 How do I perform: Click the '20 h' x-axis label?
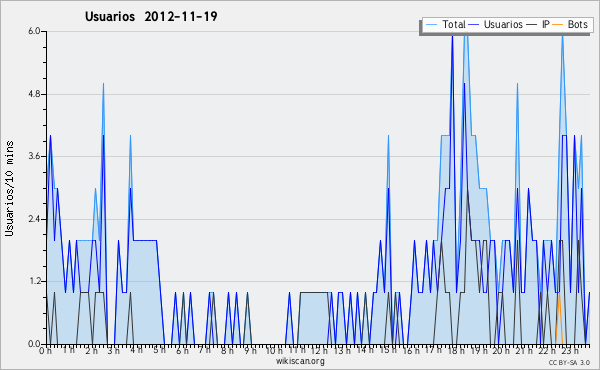click(501, 351)
